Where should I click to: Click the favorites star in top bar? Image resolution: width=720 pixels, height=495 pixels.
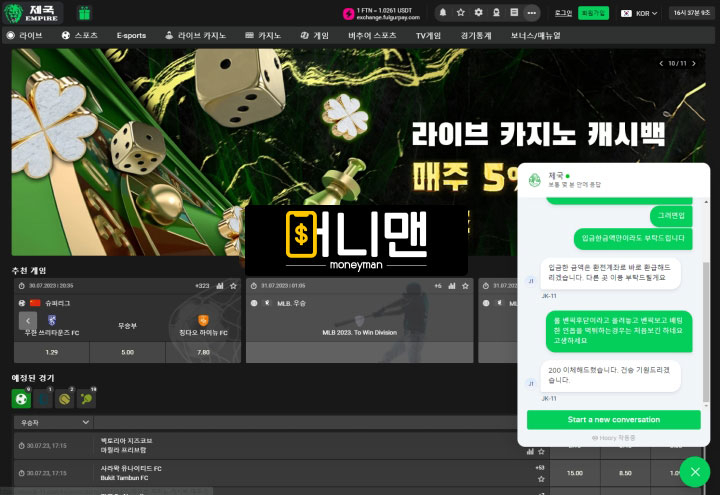(x=460, y=13)
